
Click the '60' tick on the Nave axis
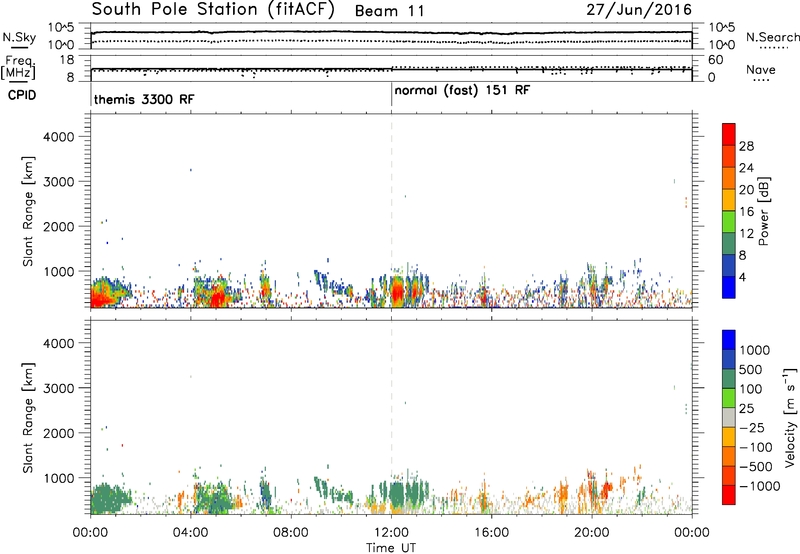point(715,60)
